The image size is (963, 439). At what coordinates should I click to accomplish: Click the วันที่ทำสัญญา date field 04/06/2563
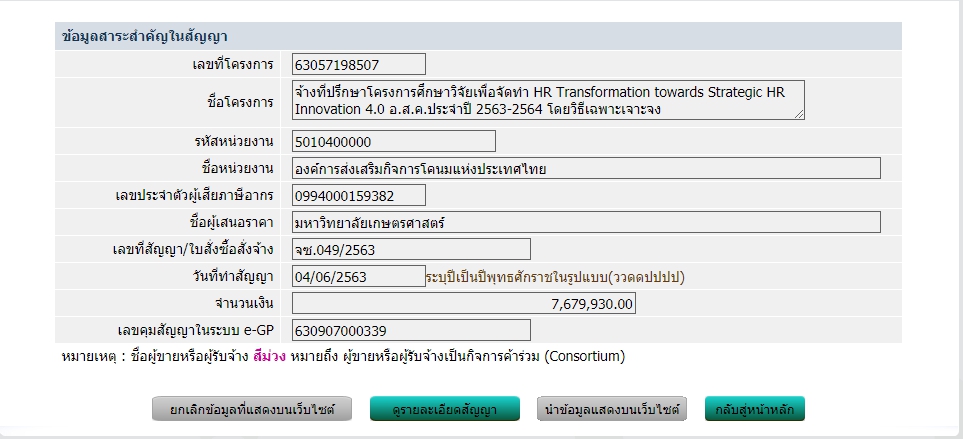tap(358, 276)
